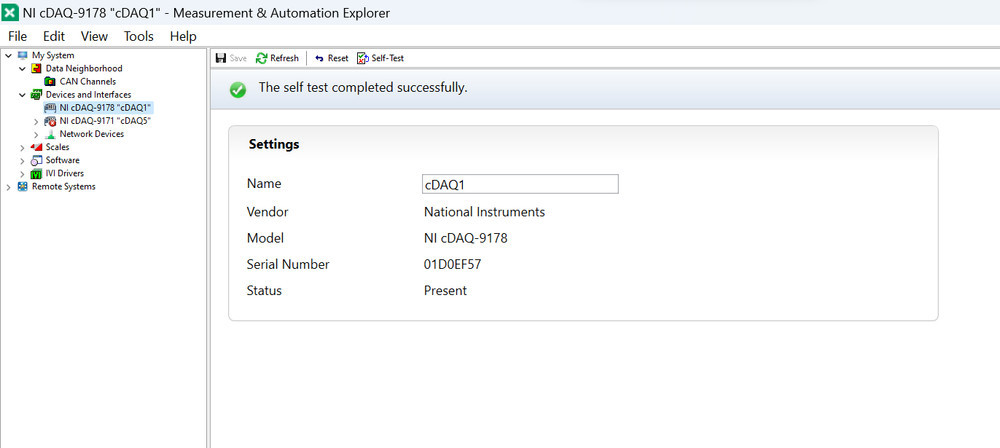1000x448 pixels.
Task: Run Self-Test from the toolbar
Action: (x=381, y=58)
